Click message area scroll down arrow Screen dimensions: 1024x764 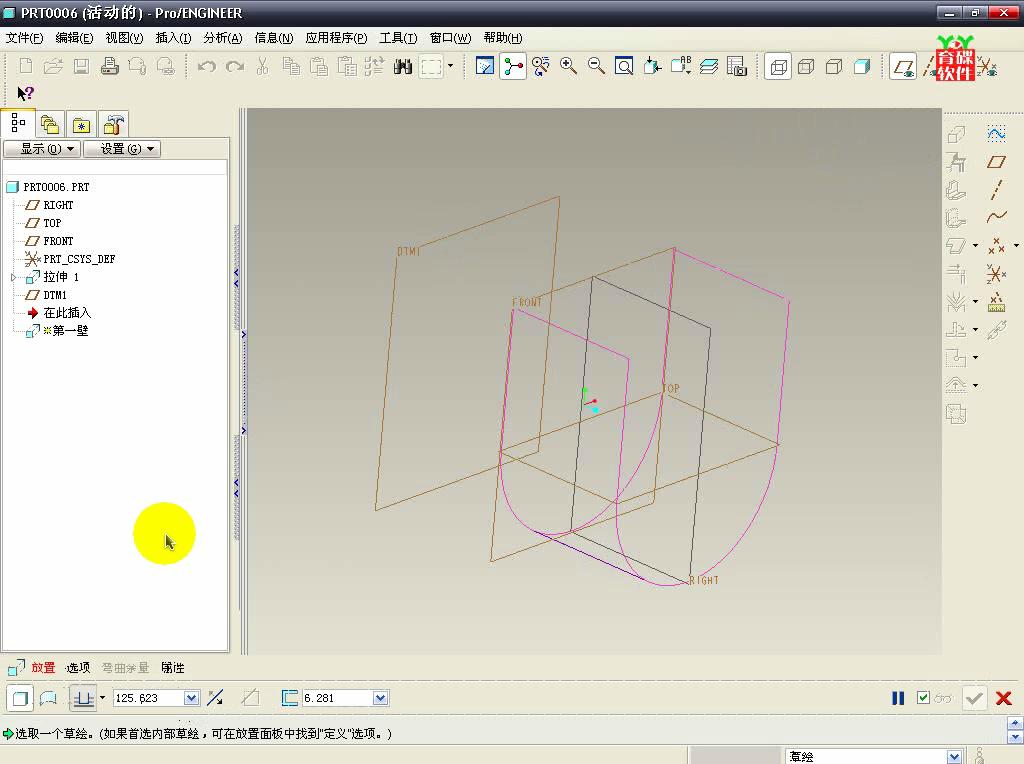[x=1015, y=737]
